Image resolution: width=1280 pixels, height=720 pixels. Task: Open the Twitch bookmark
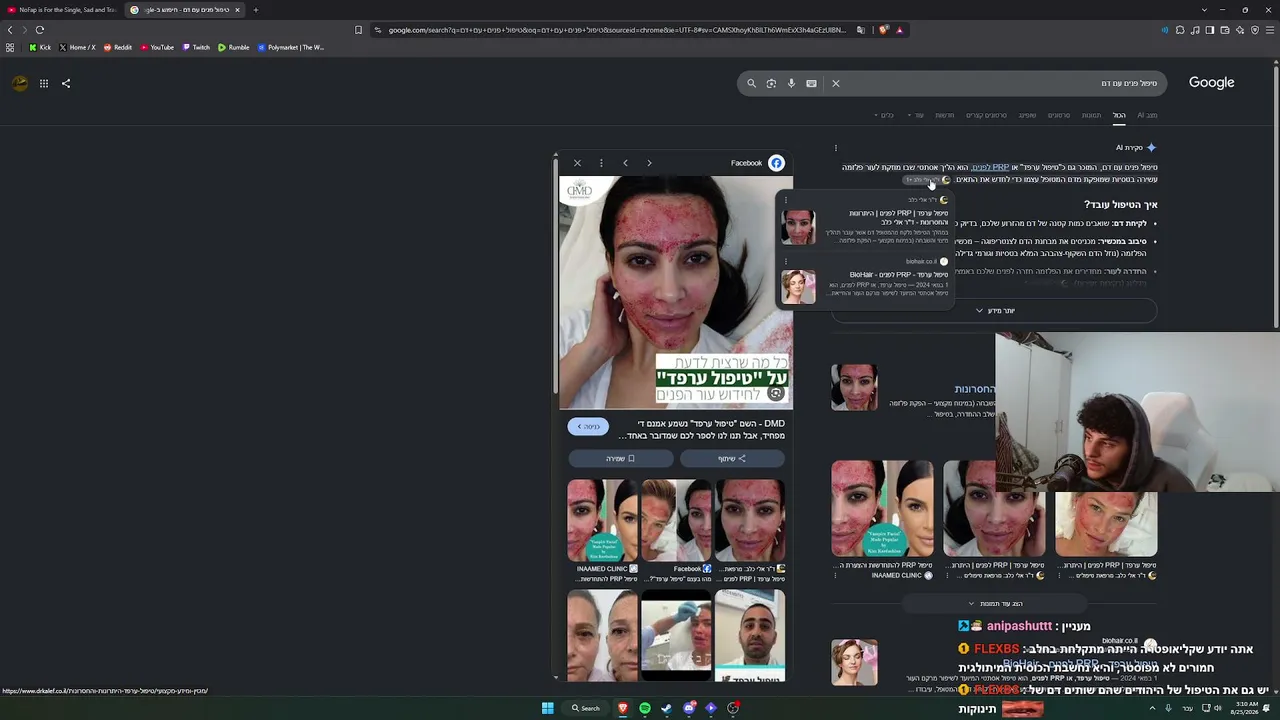click(197, 47)
